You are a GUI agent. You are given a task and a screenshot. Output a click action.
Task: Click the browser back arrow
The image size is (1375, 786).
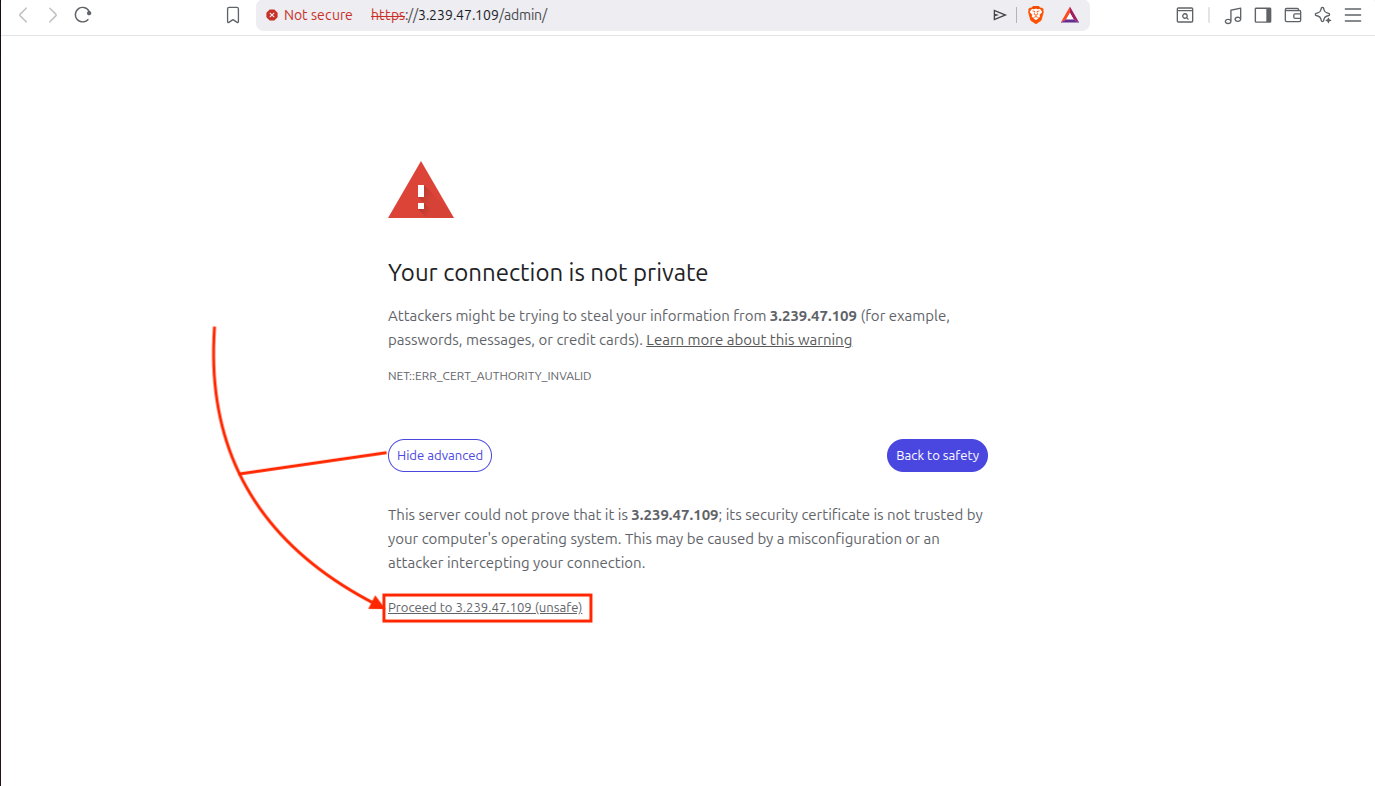(x=24, y=15)
